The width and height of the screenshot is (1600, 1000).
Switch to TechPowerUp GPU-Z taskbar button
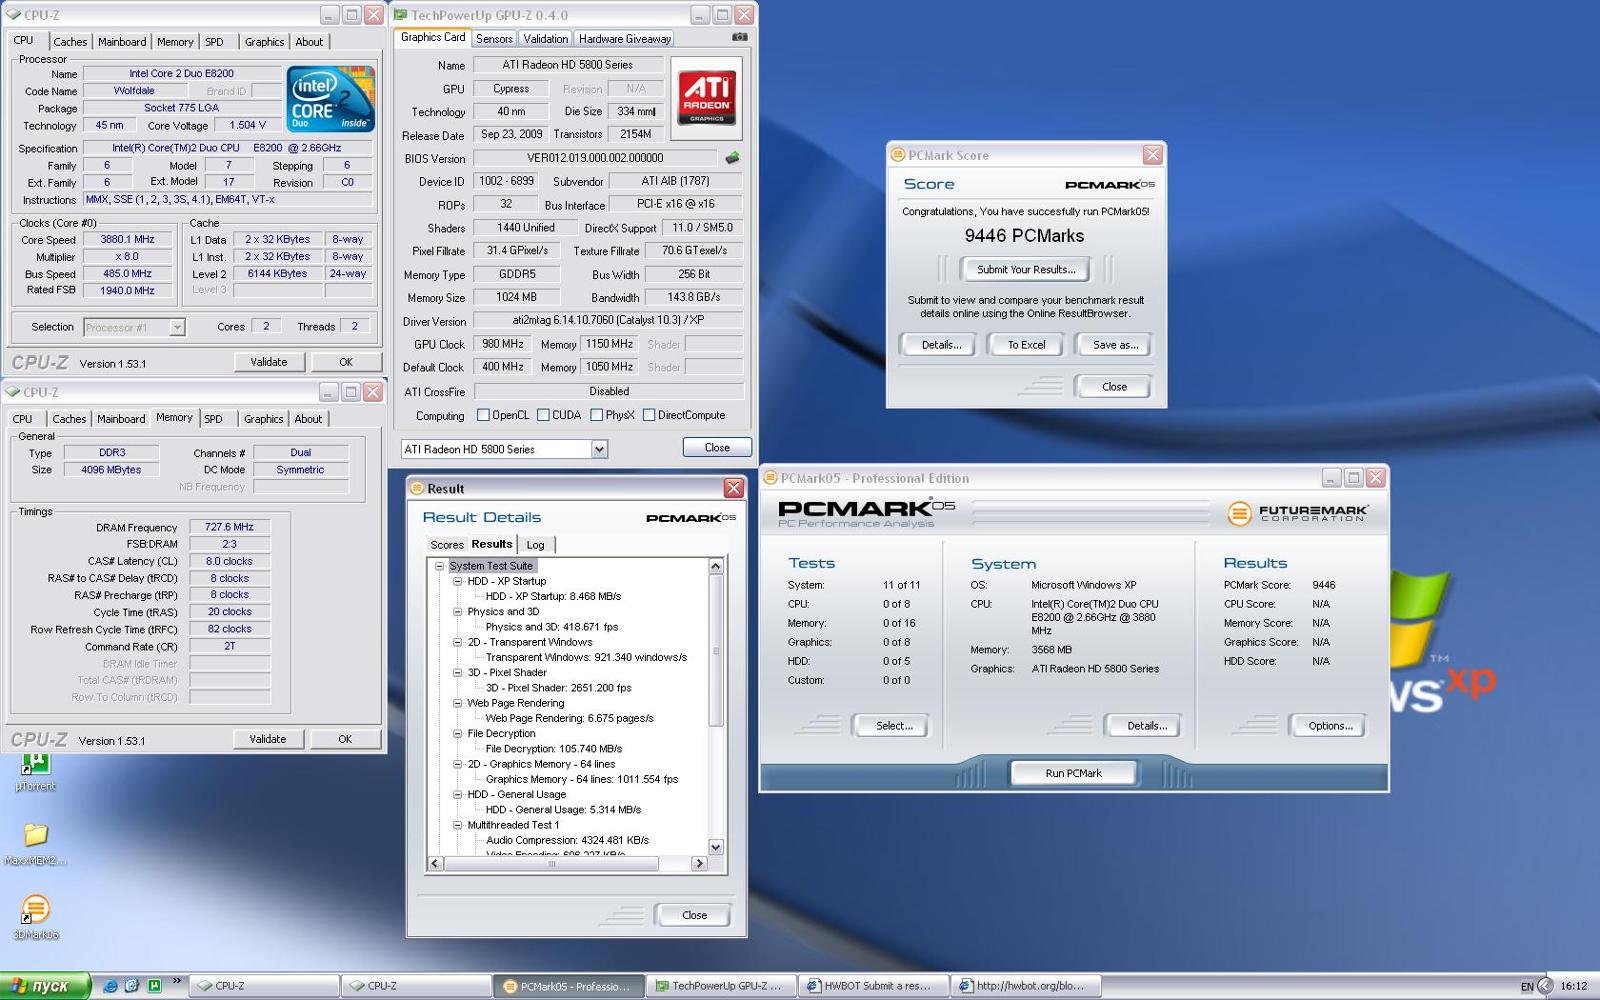pos(720,986)
